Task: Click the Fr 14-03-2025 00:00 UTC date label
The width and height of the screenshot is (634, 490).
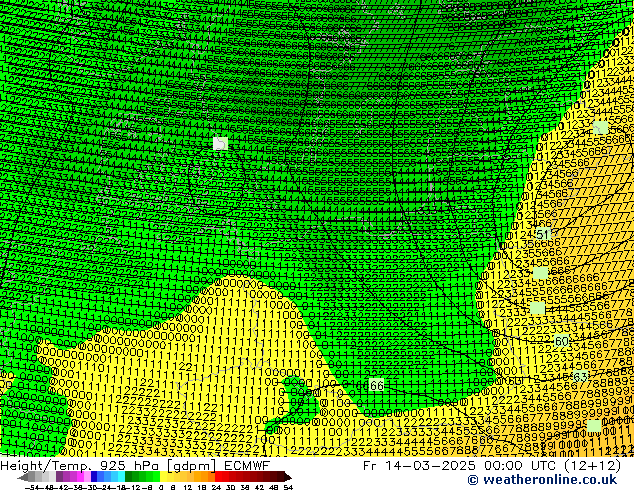Action: (x=492, y=465)
